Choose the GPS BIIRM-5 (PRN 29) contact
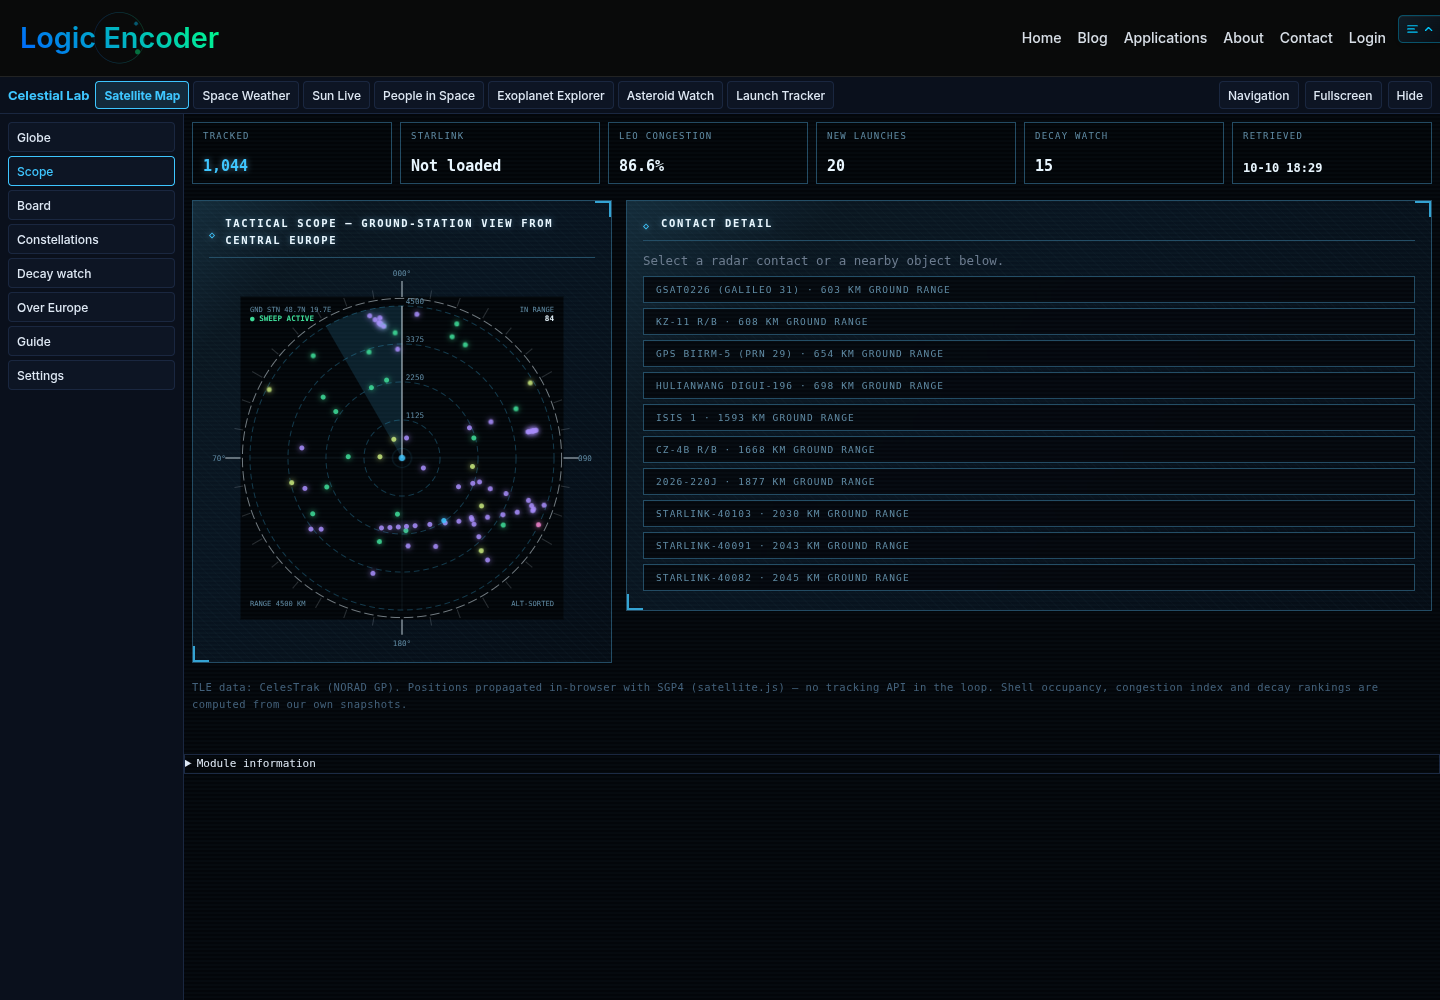 tap(1028, 353)
